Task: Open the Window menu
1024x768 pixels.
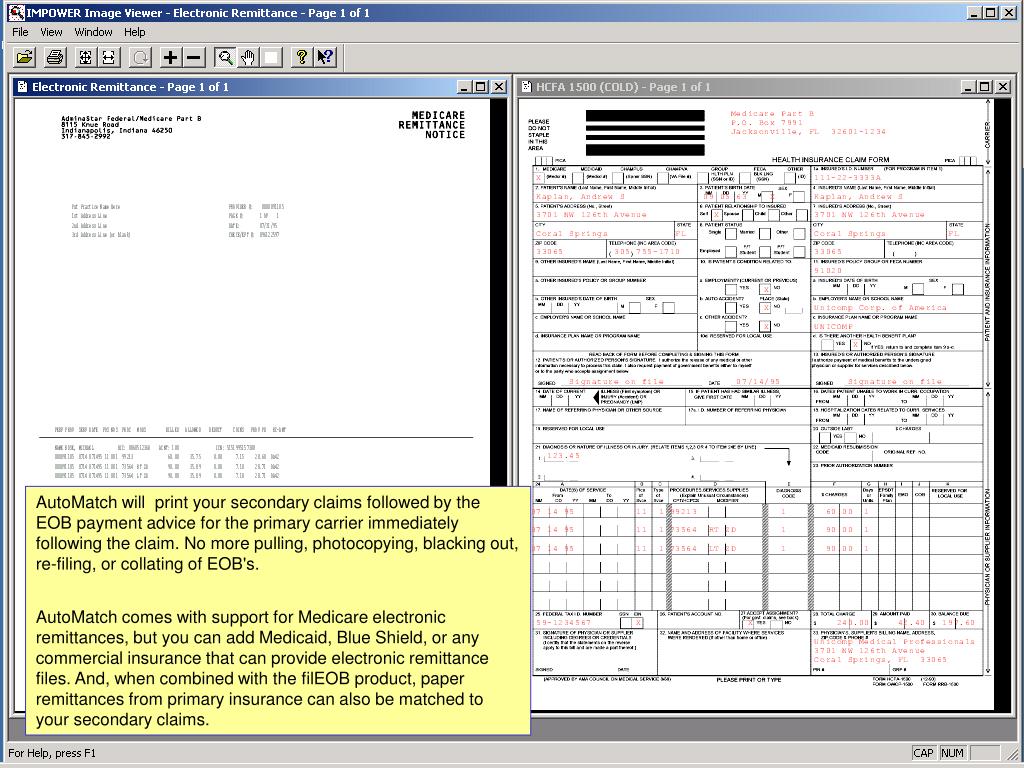Action: 93,32
